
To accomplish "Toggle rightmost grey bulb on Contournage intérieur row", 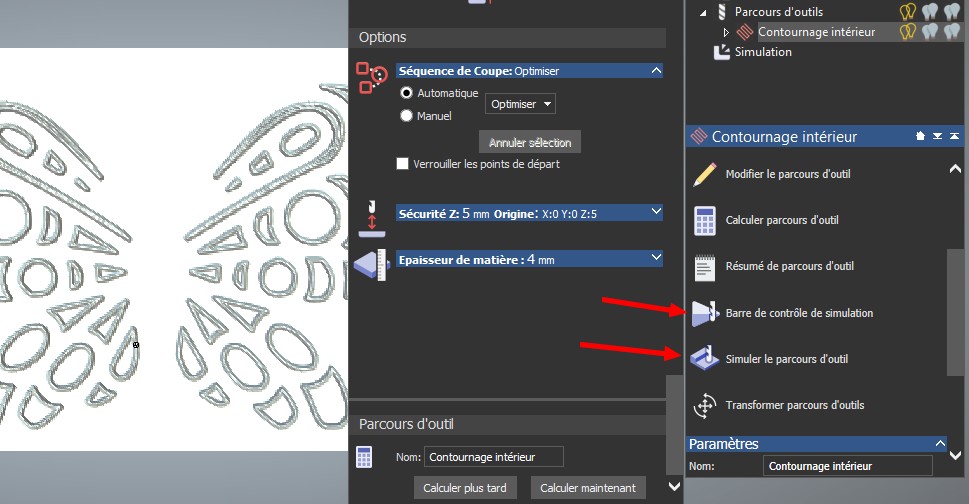I will 952,32.
